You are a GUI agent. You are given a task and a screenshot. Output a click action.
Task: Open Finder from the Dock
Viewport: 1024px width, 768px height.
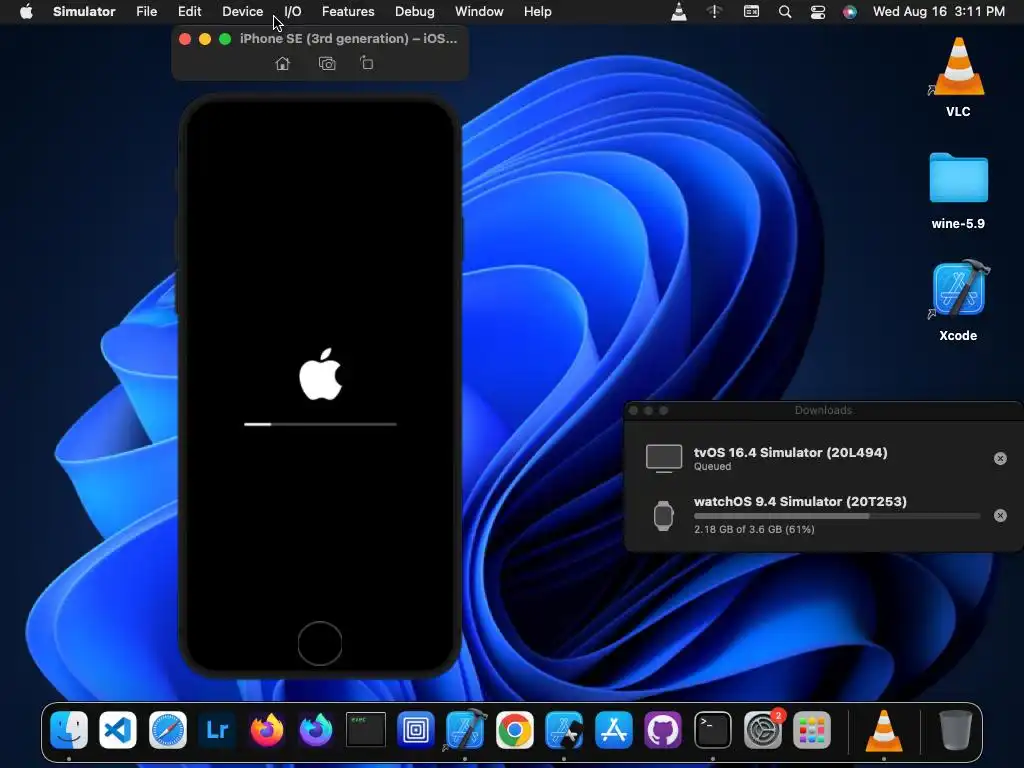point(69,729)
